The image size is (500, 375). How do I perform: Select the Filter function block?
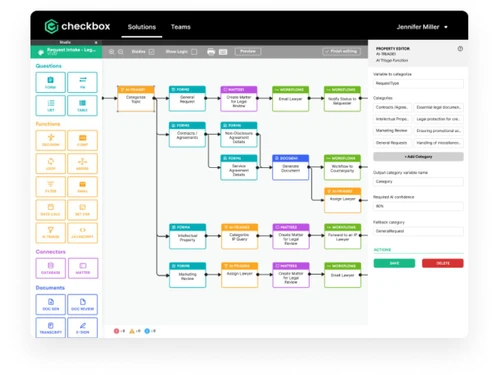click(50, 186)
